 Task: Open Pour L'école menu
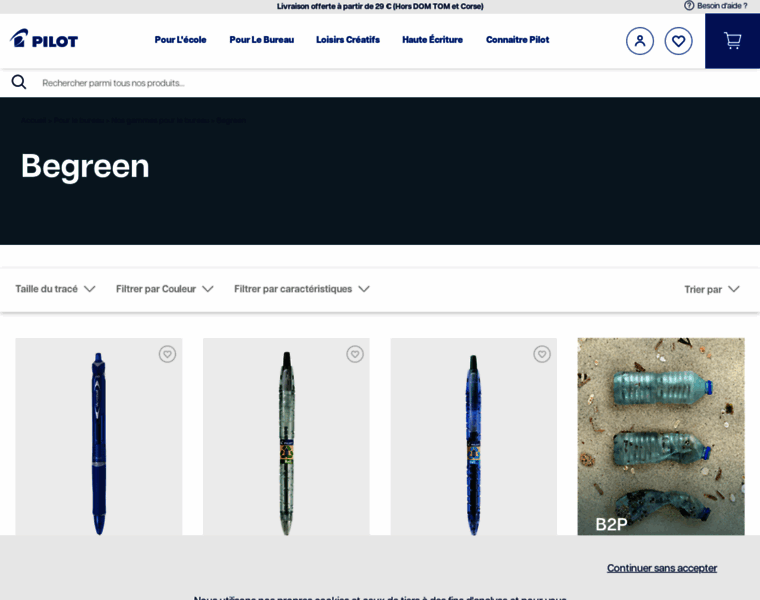(180, 40)
